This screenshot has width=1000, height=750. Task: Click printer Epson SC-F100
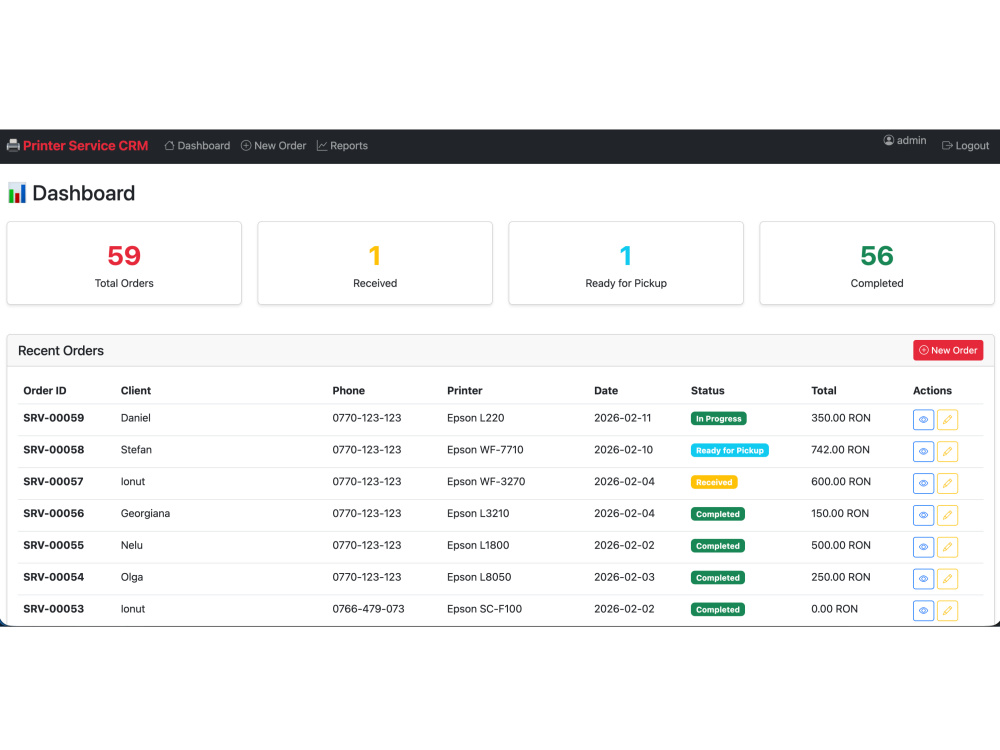[x=484, y=609]
